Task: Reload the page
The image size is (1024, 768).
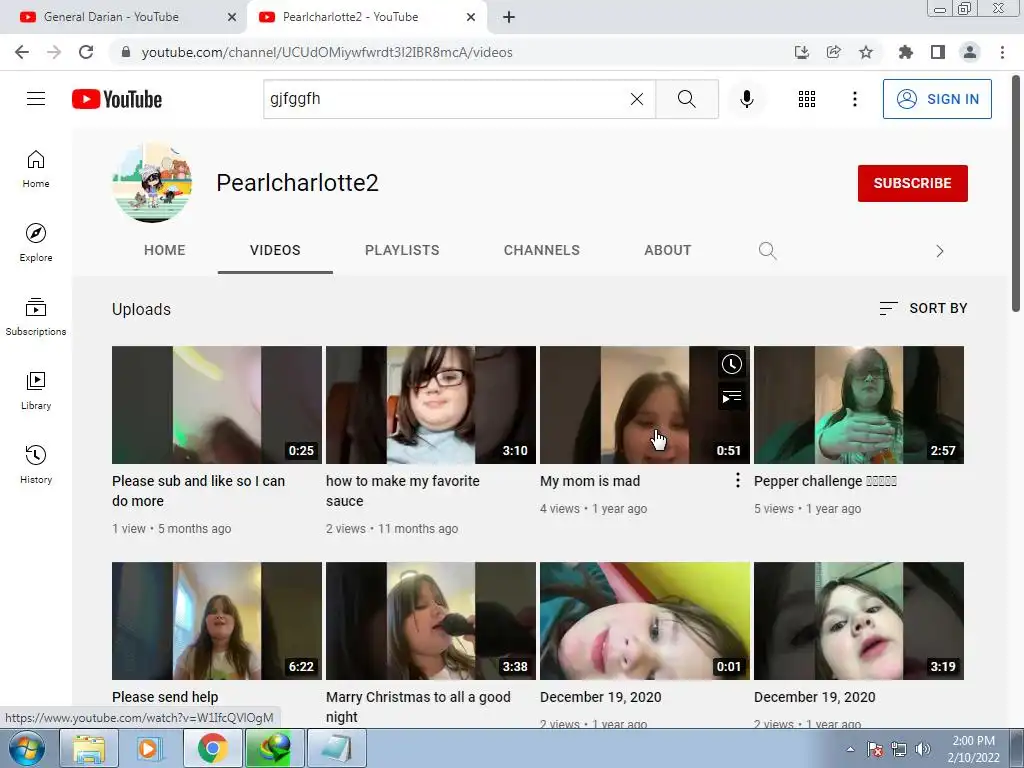Action: (86, 52)
